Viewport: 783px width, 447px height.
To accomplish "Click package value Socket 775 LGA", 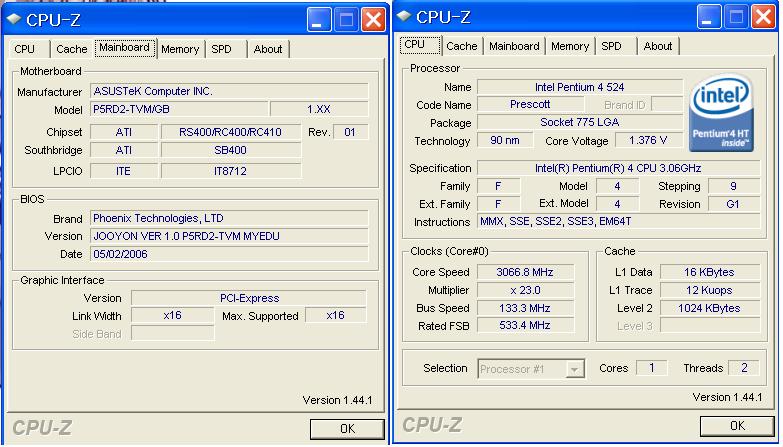I will tap(580, 122).
